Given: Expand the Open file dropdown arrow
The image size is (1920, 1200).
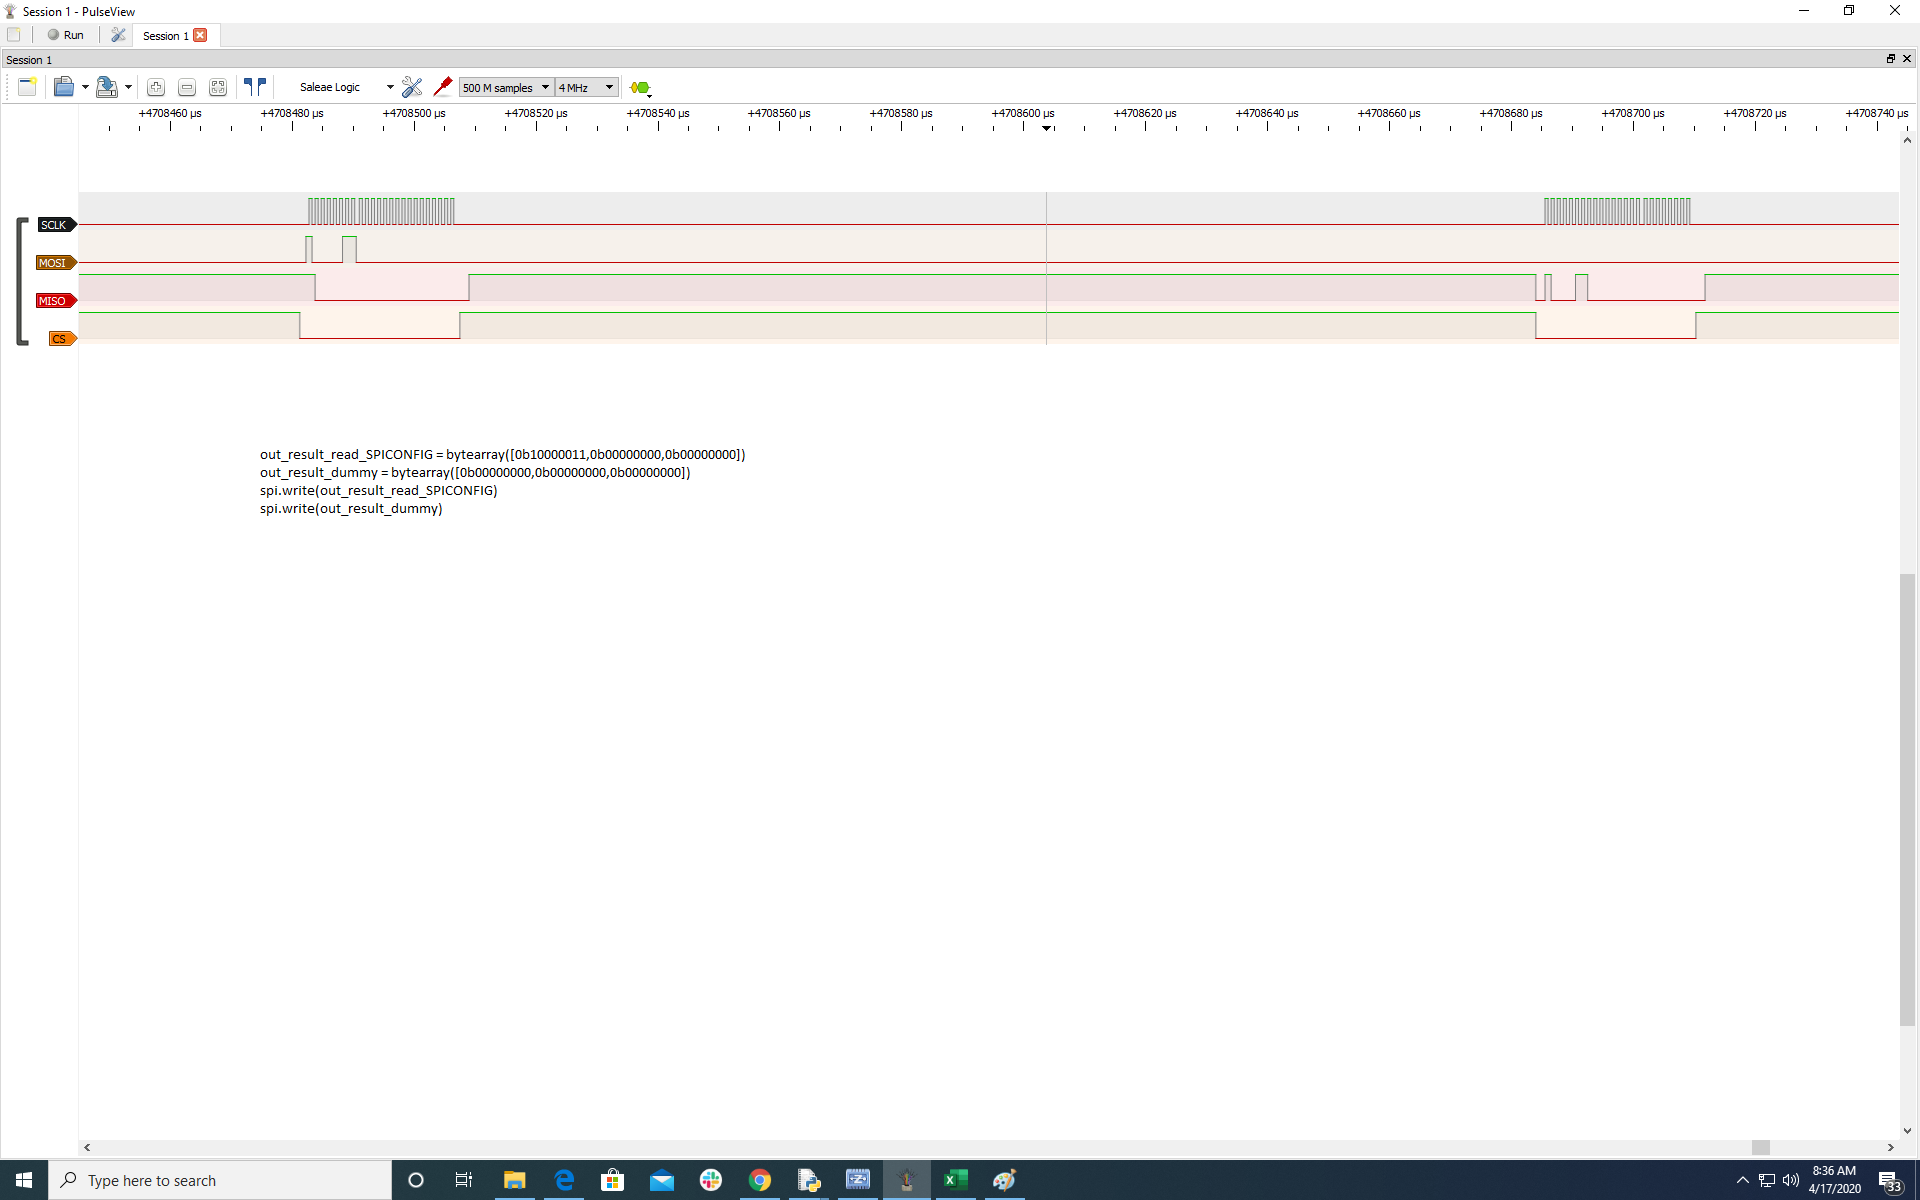Looking at the screenshot, I should (85, 88).
